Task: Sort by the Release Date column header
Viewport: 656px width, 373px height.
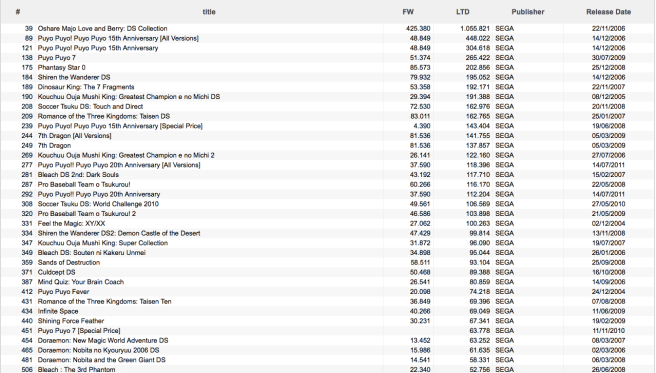Action: [x=608, y=12]
